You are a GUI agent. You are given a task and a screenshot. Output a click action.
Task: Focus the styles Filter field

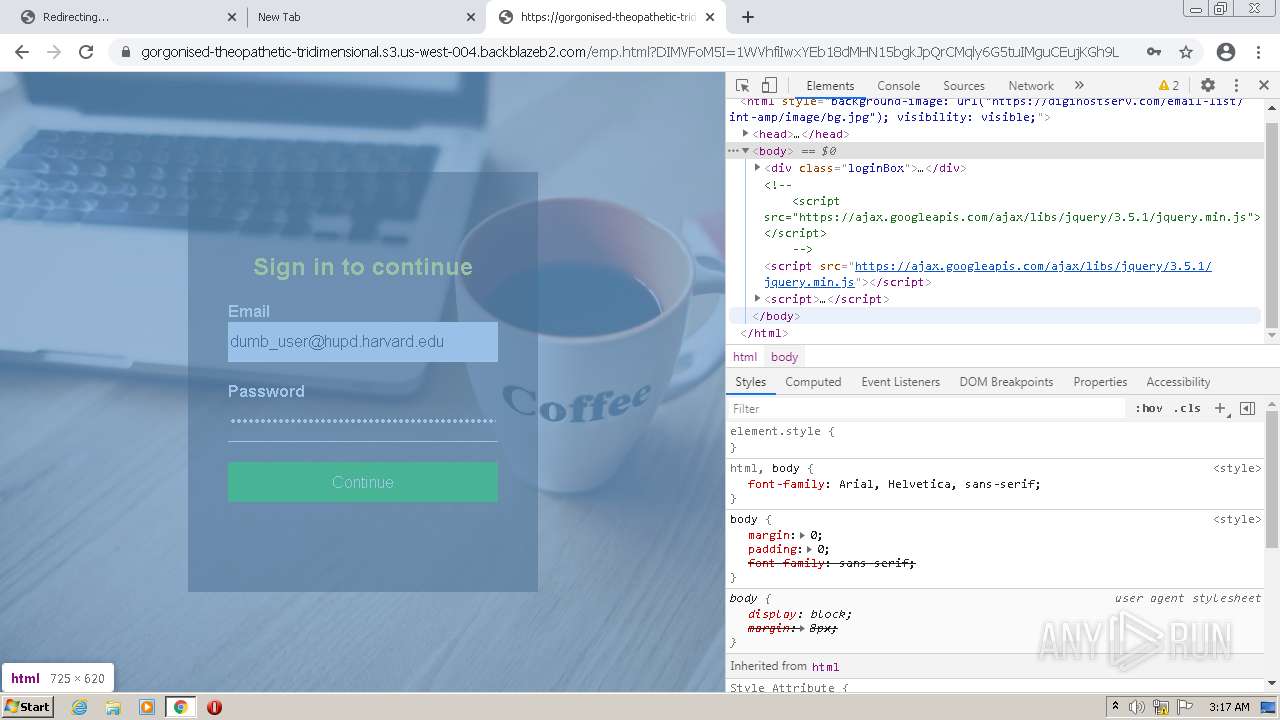[x=926, y=409]
